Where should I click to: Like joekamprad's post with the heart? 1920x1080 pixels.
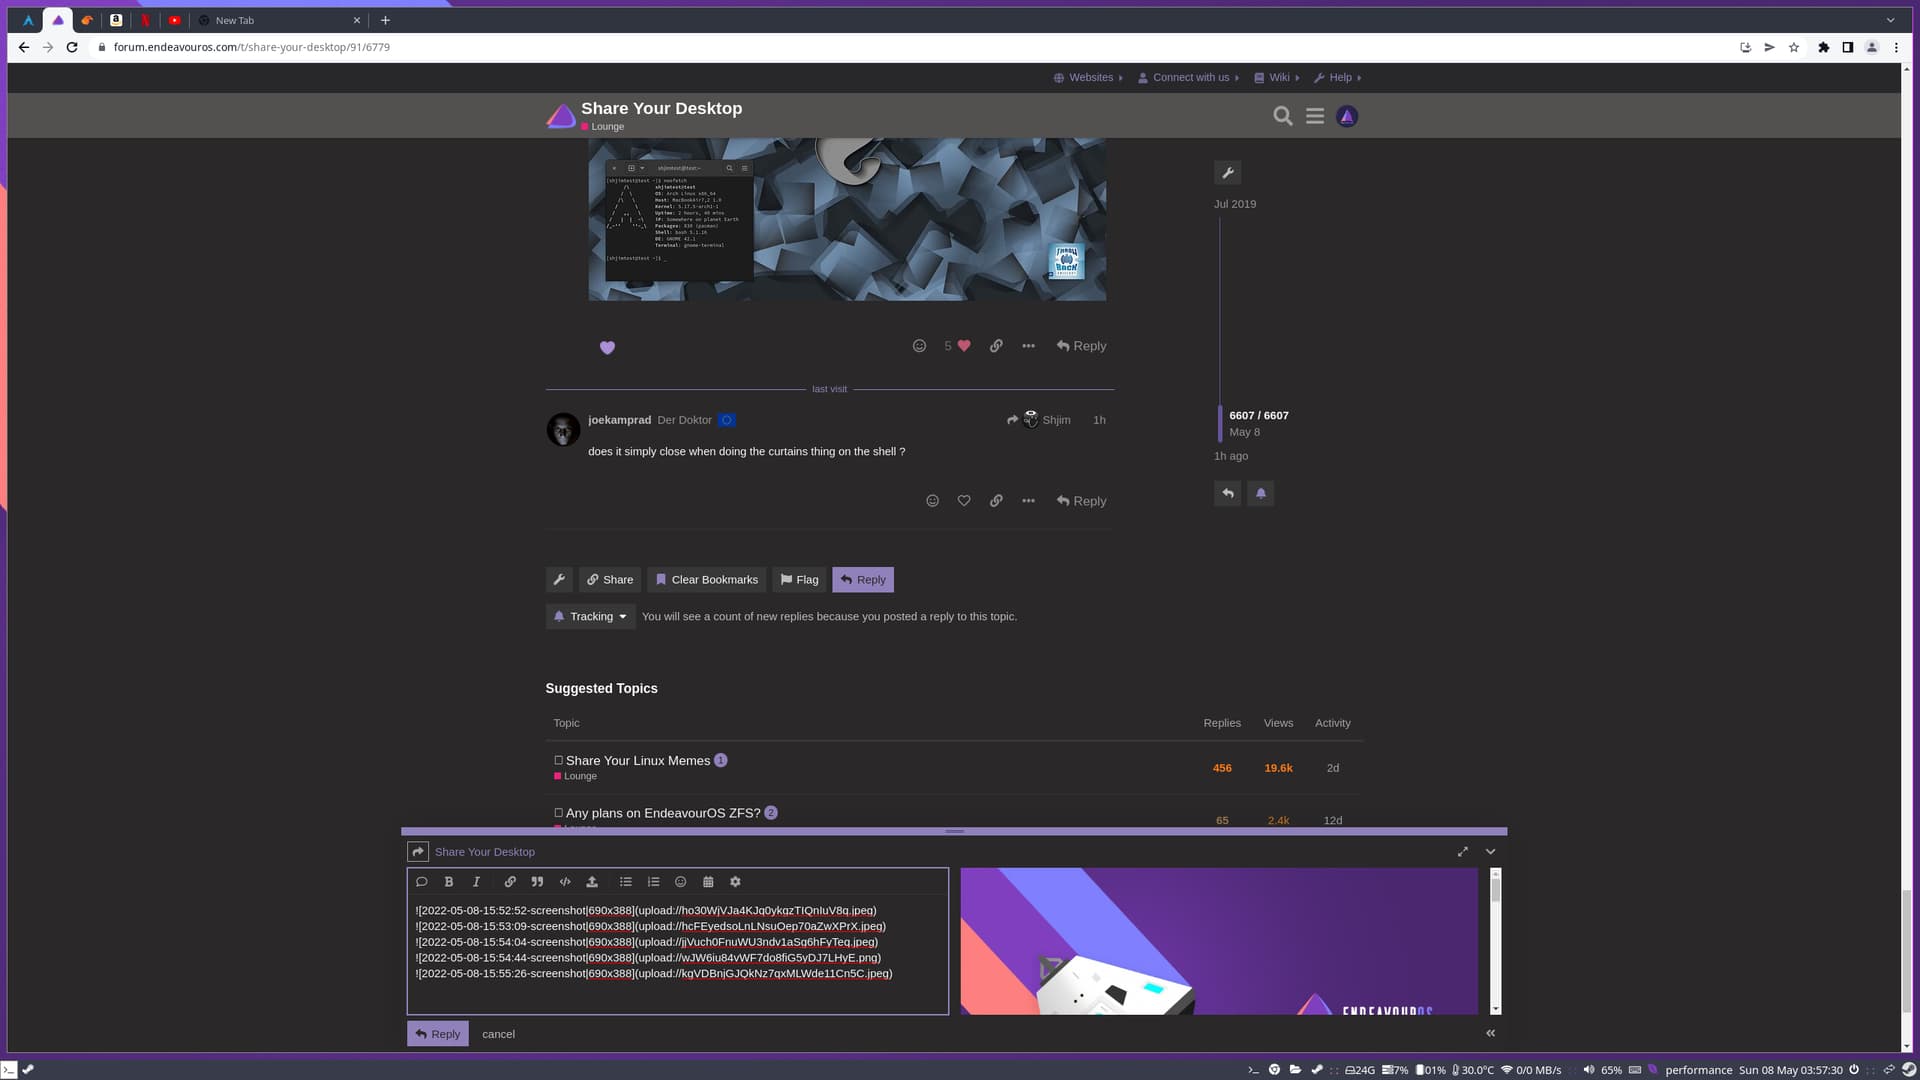(x=964, y=501)
